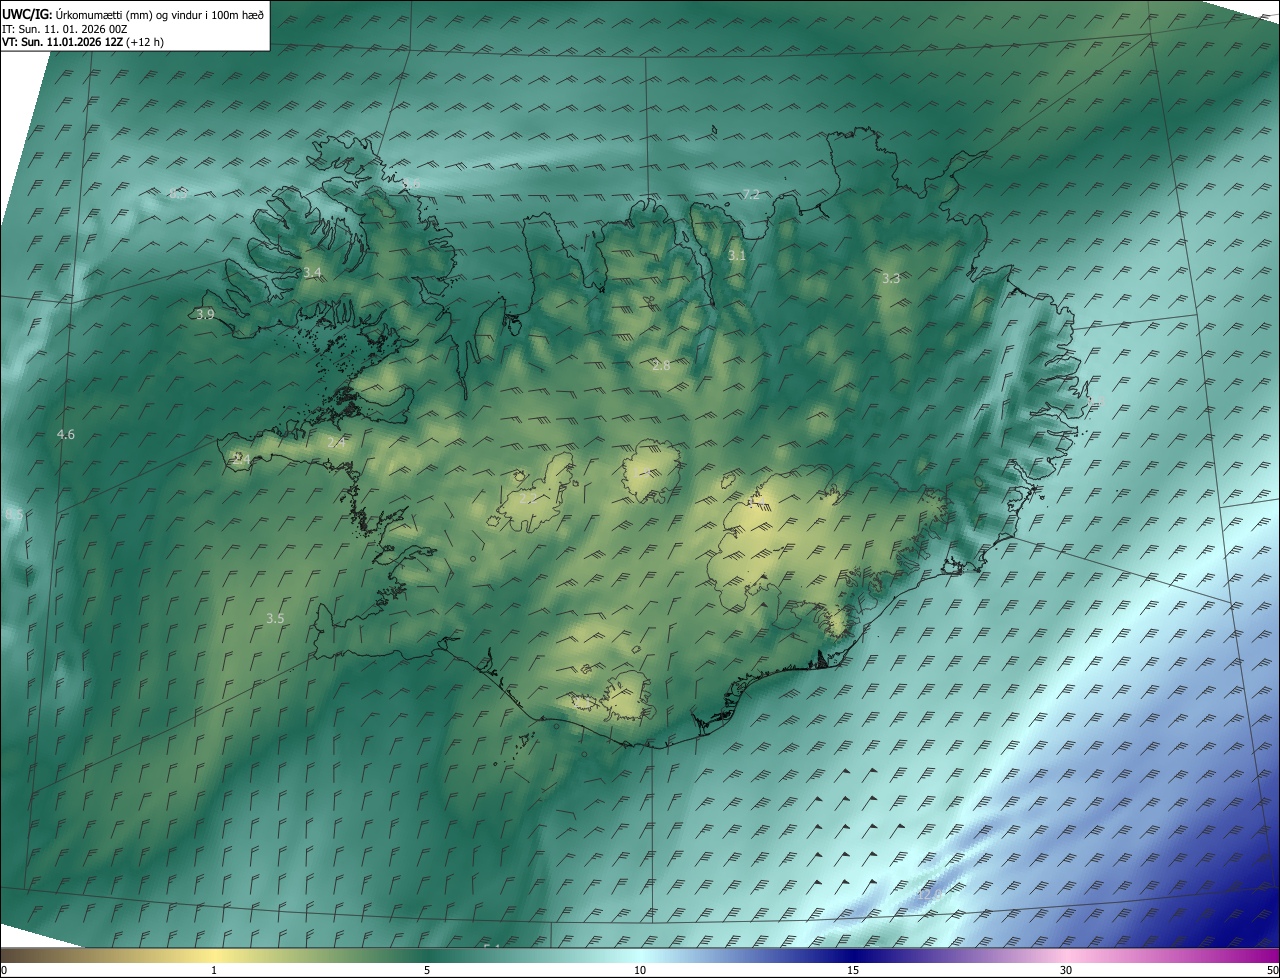
Task: Click the 7.2 value label on the map
Action: [750, 194]
